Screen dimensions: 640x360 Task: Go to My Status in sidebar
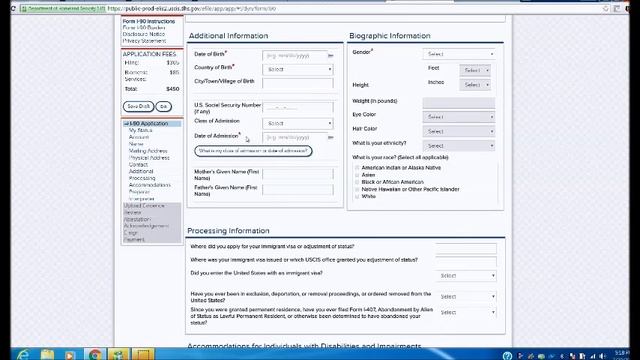(x=140, y=130)
